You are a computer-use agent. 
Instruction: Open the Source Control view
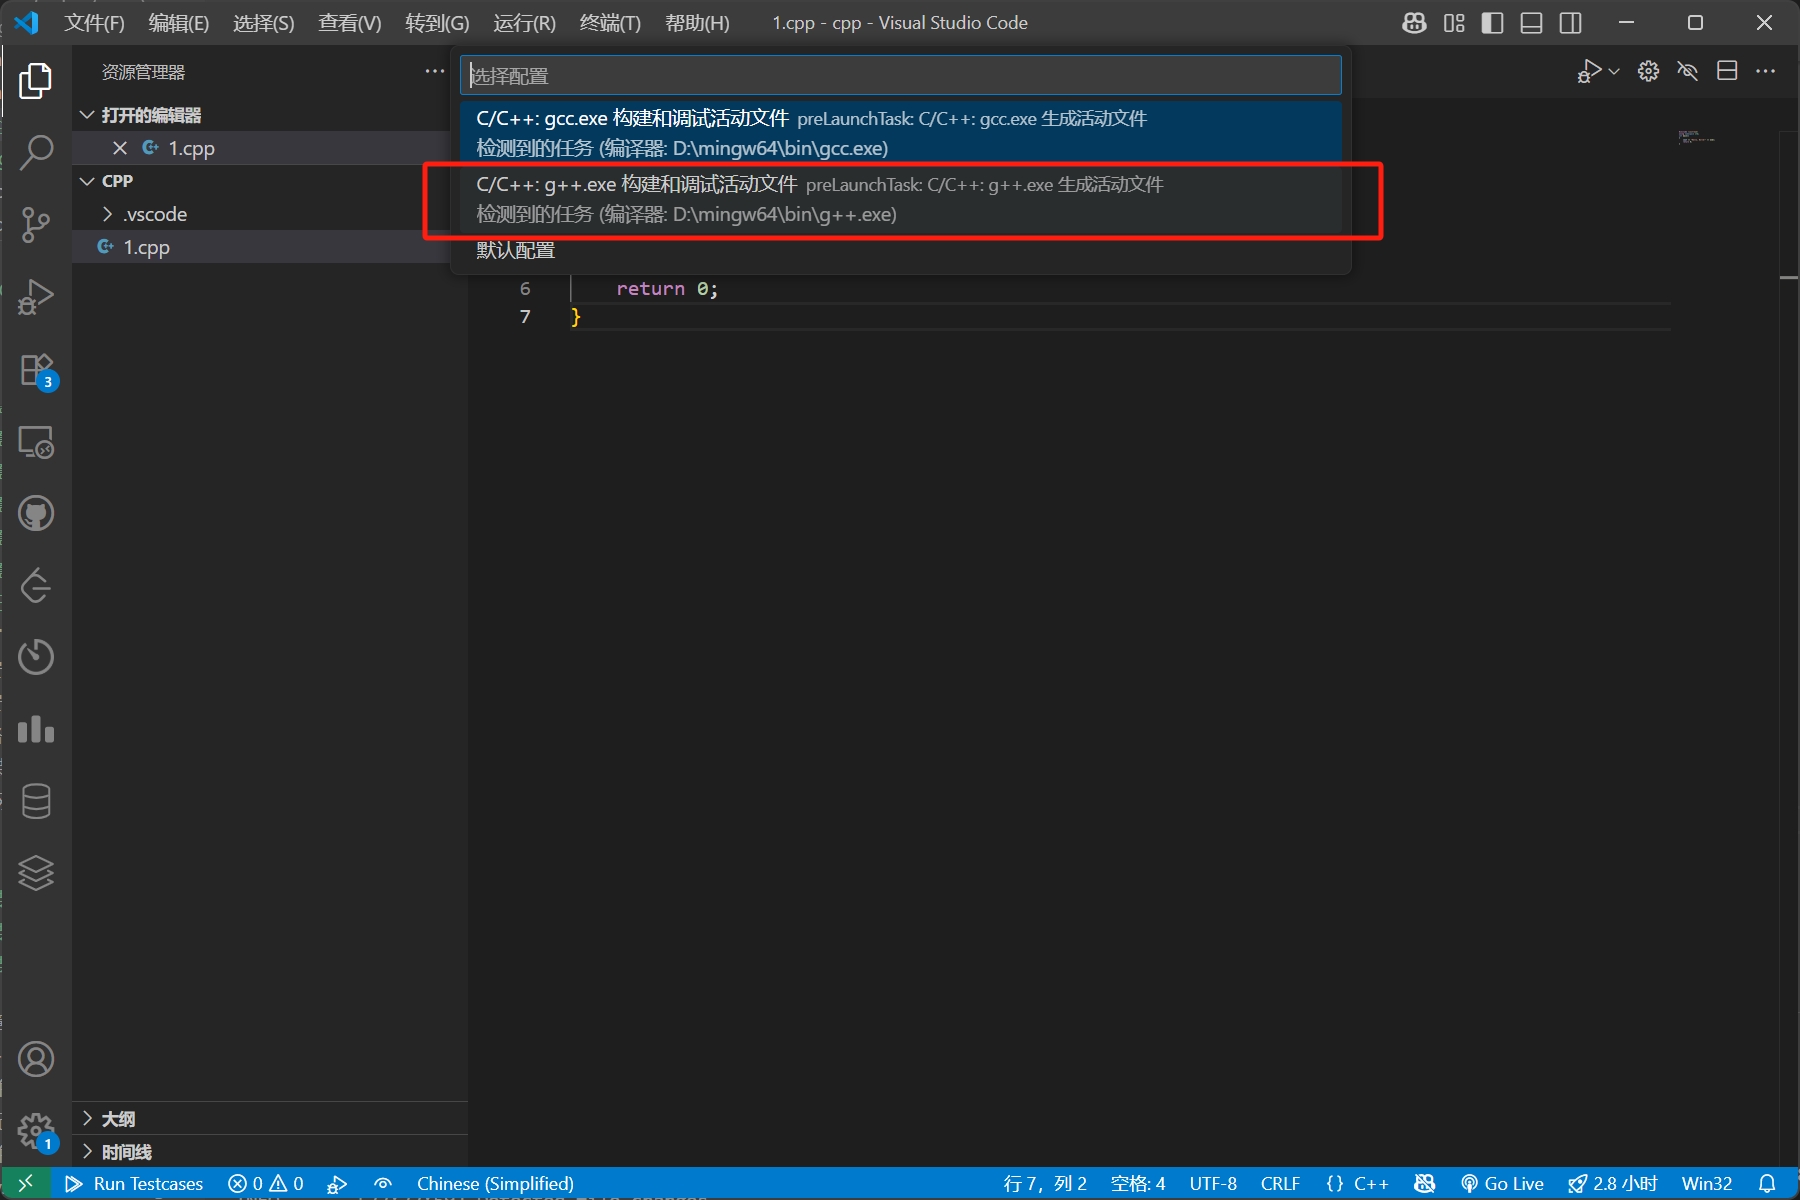[x=36, y=225]
